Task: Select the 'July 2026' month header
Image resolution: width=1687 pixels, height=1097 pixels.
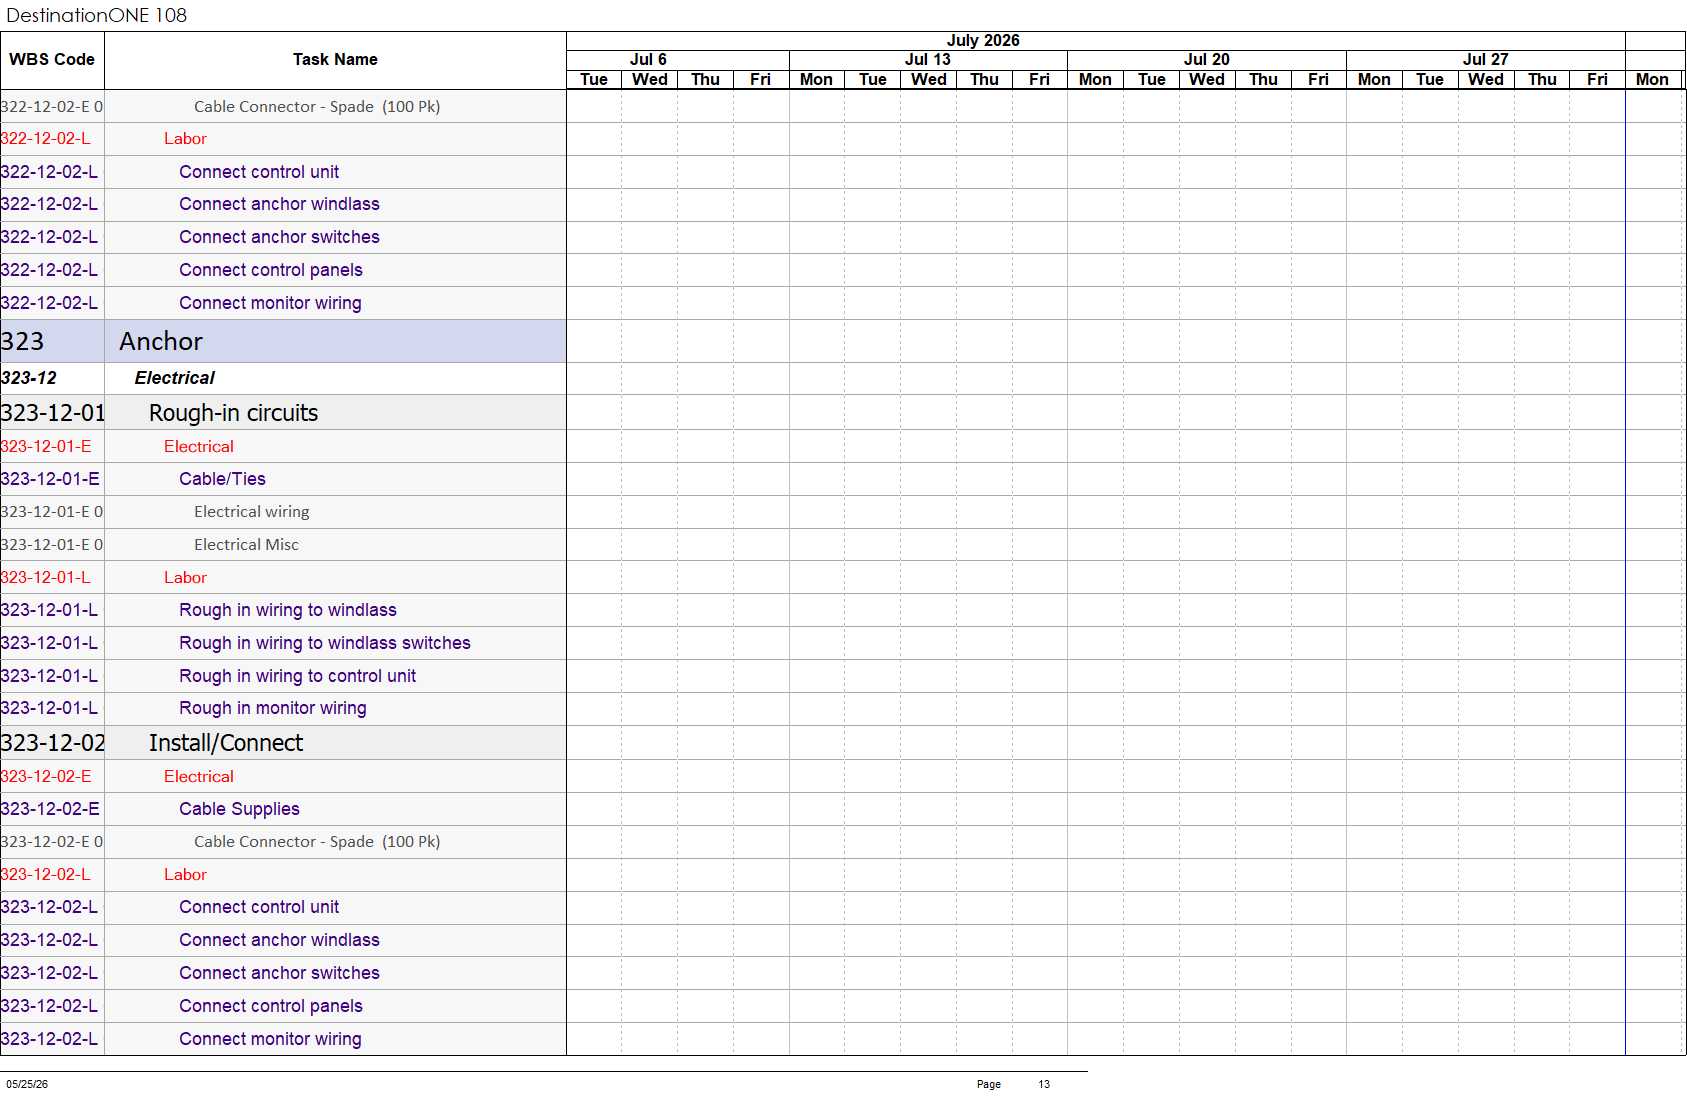Action: click(983, 40)
